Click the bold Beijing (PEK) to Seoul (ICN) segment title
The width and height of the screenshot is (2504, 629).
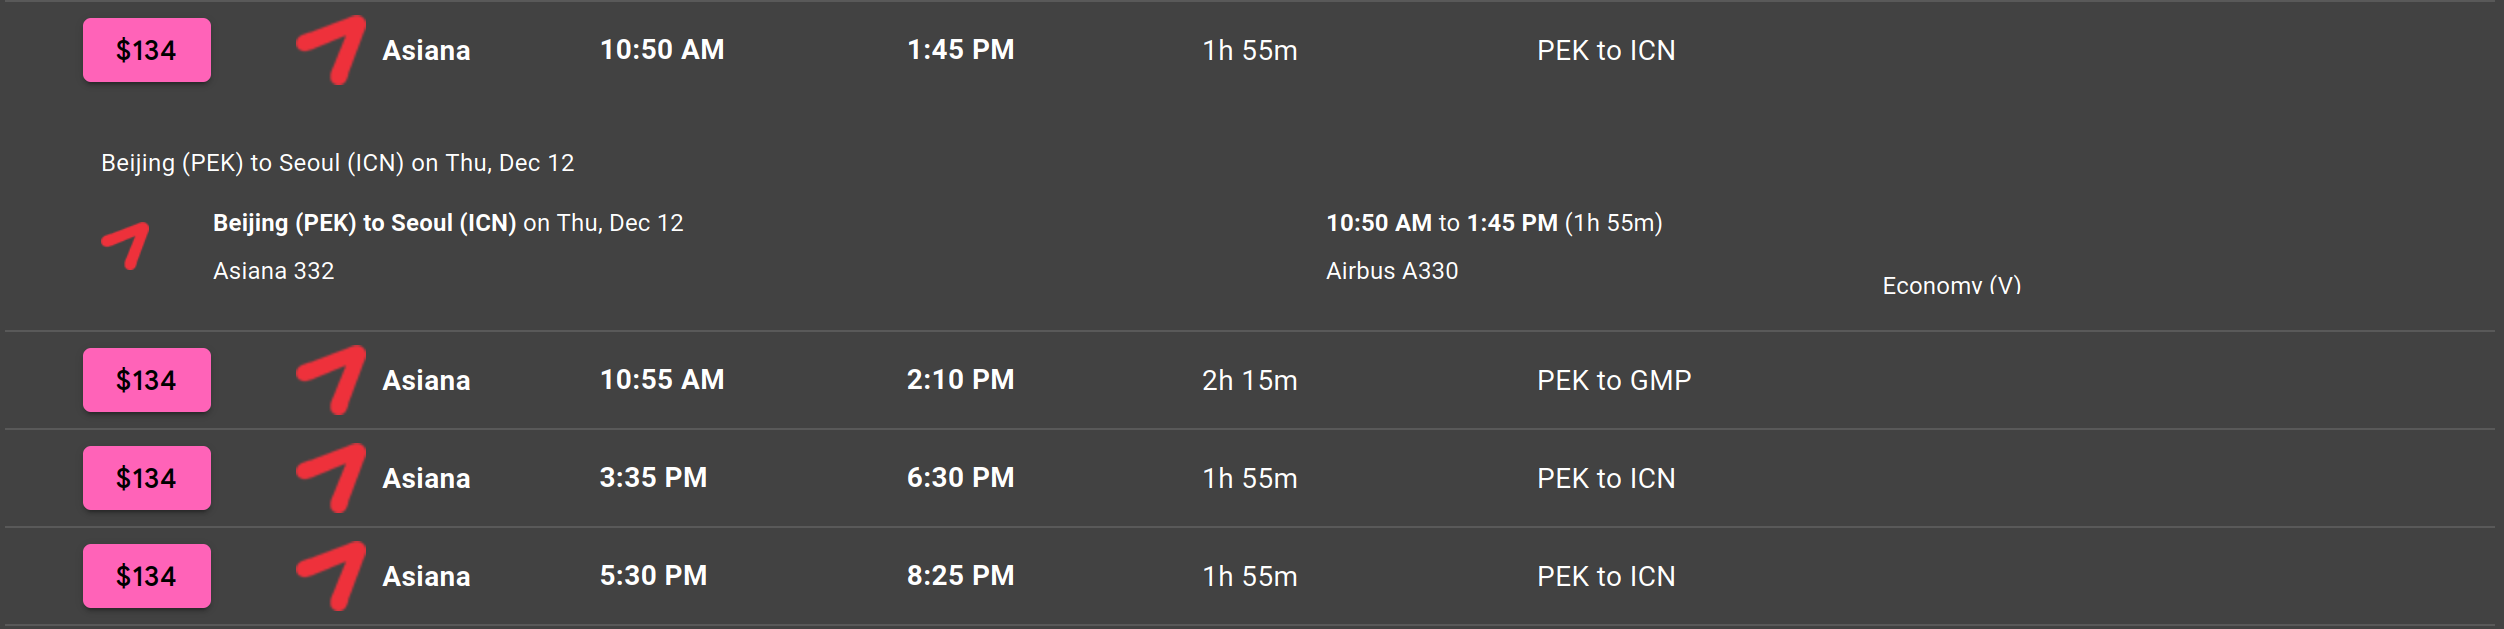coord(364,223)
